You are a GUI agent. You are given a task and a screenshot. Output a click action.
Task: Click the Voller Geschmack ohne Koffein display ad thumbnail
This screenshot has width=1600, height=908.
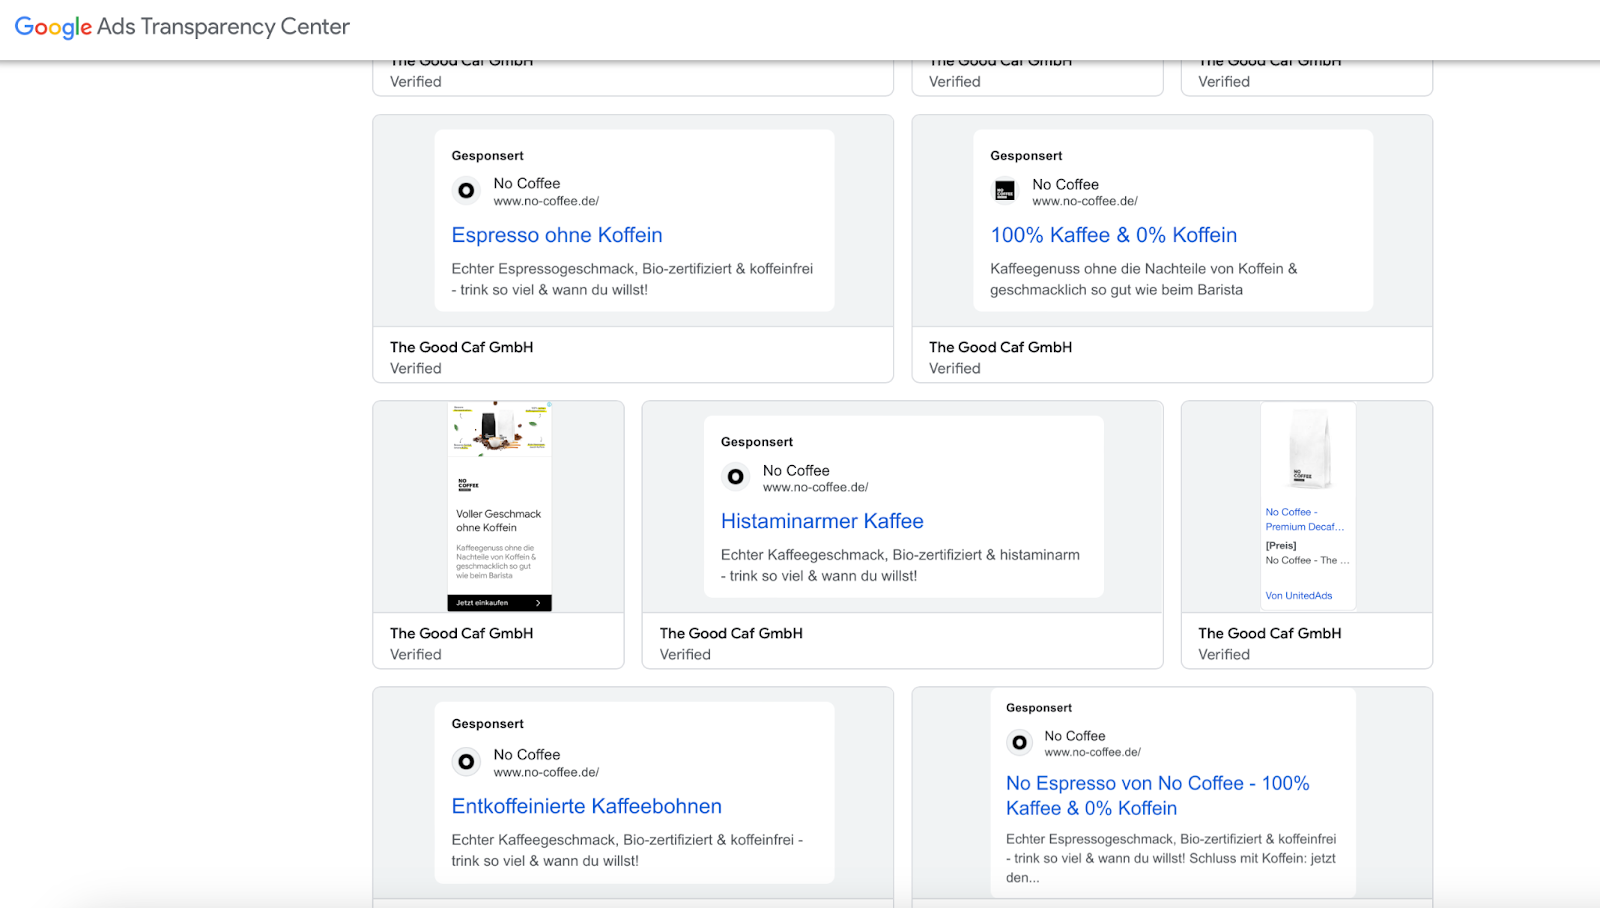point(499,507)
